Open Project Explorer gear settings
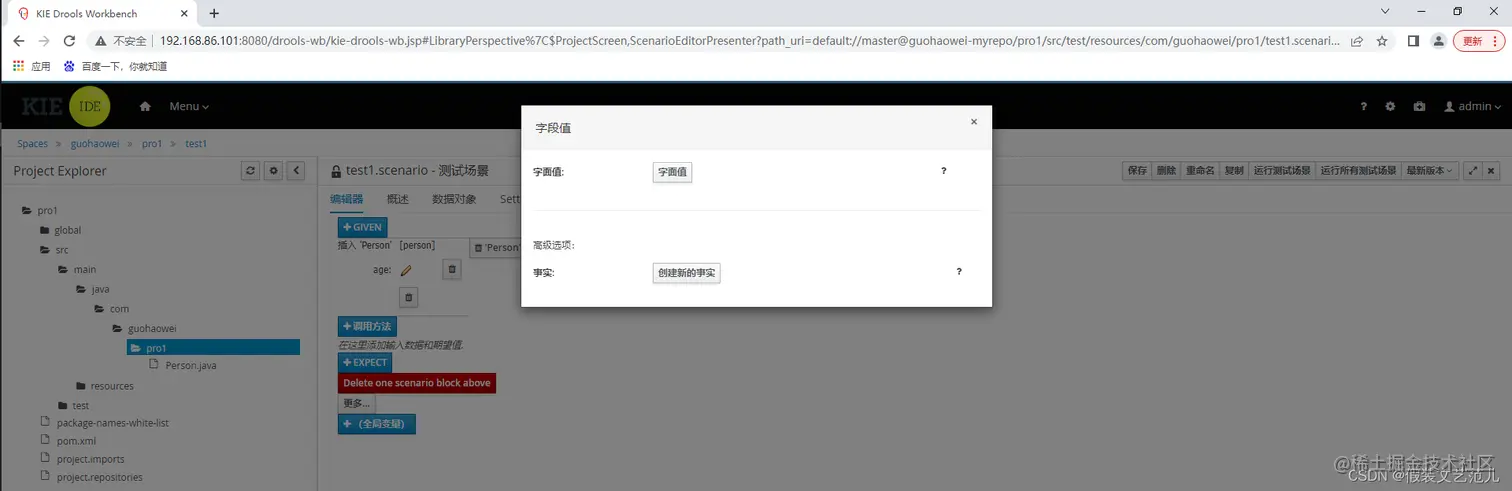This screenshot has width=1512, height=491. click(x=274, y=171)
